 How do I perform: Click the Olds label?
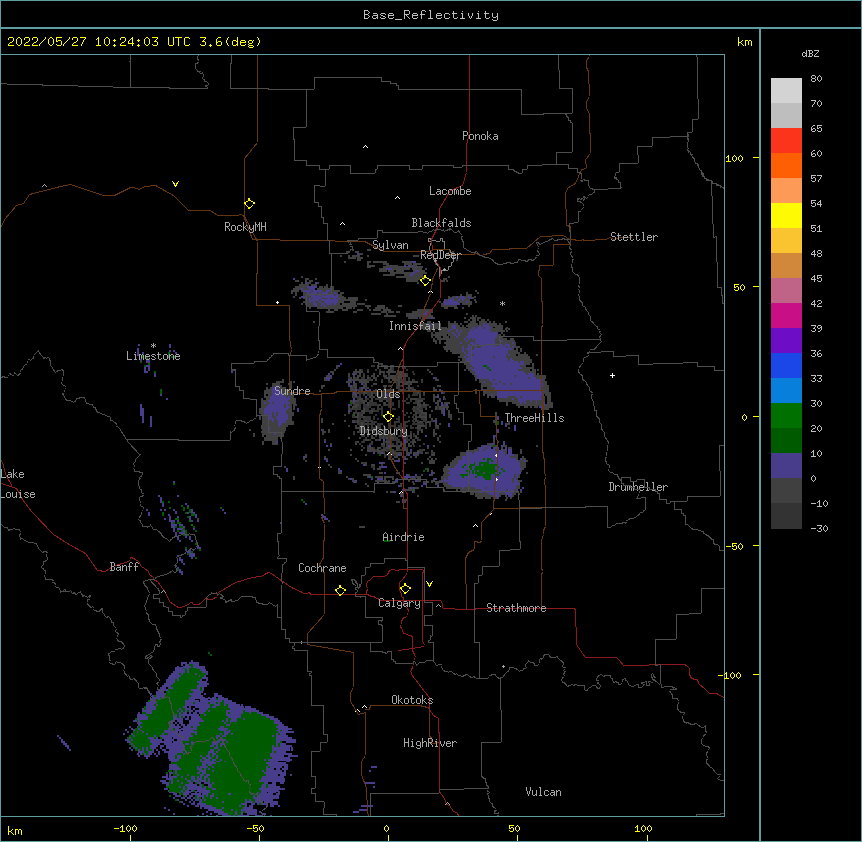click(x=388, y=394)
